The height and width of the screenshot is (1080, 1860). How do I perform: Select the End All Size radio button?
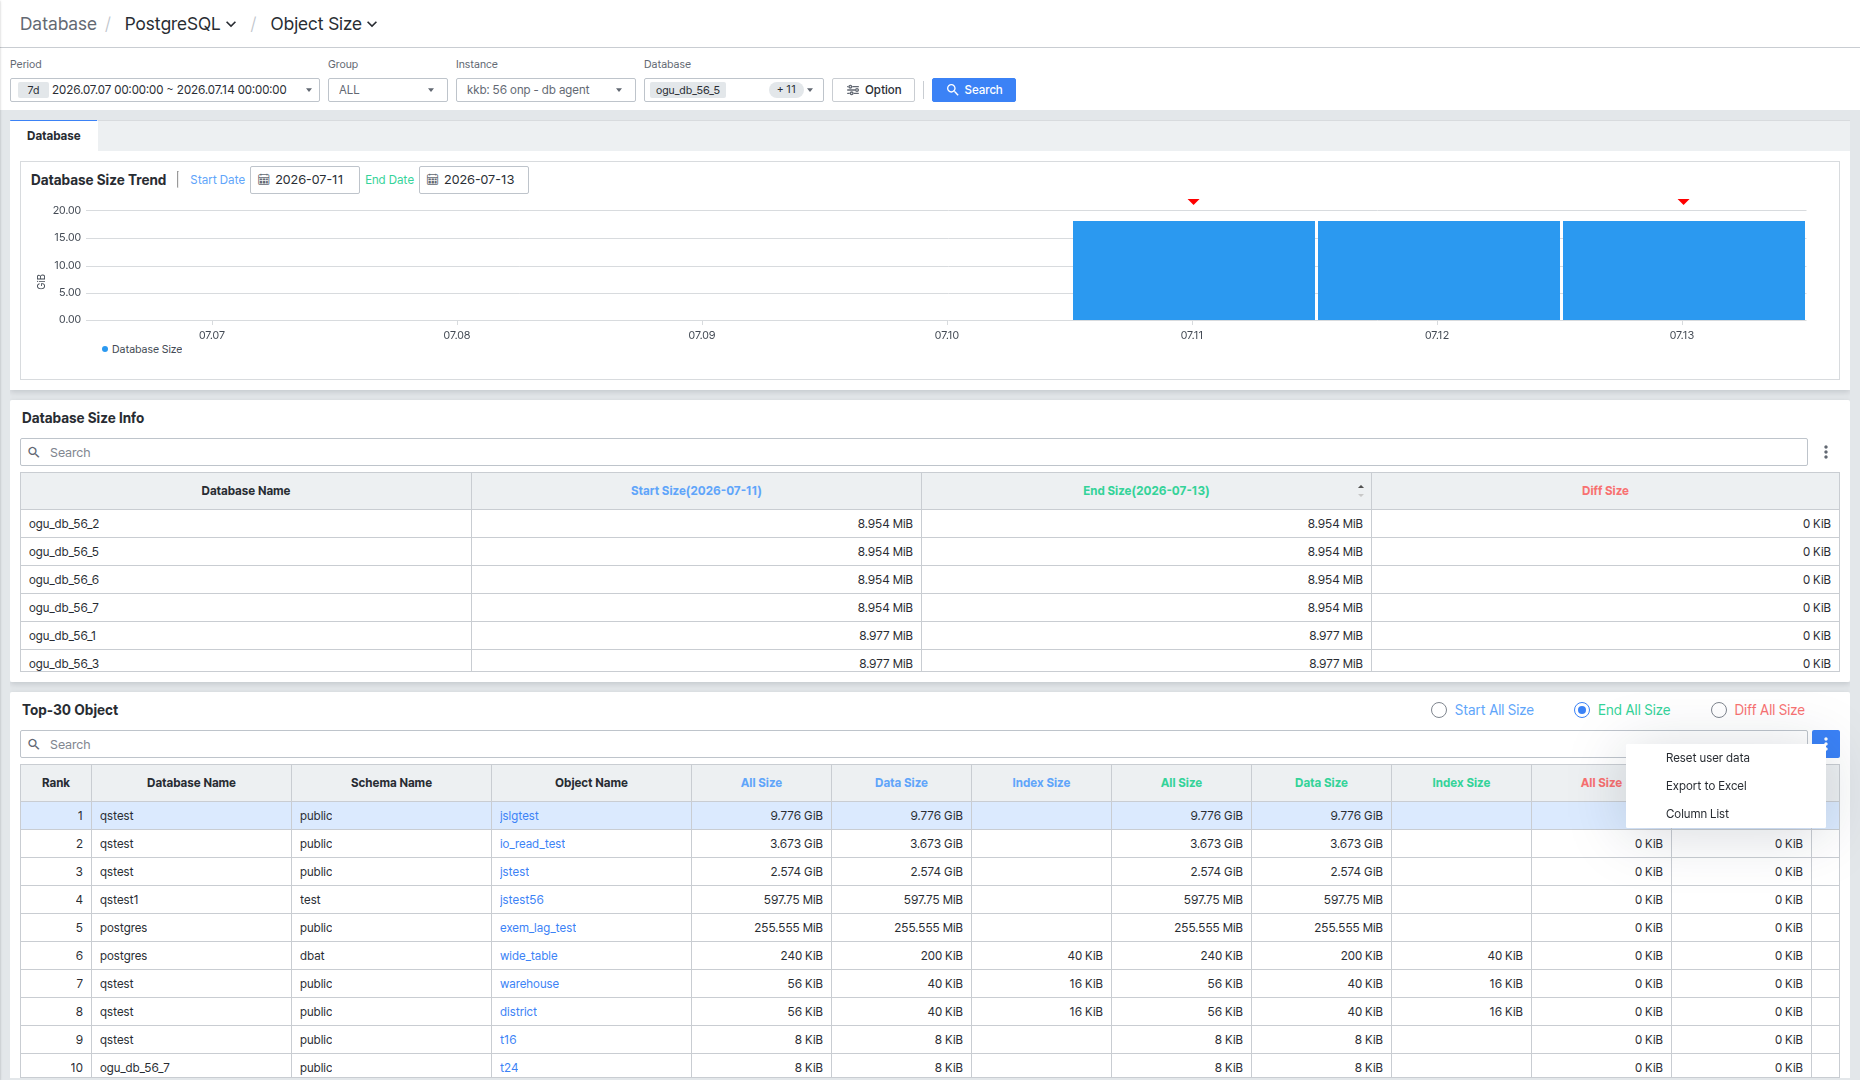pyautogui.click(x=1582, y=710)
